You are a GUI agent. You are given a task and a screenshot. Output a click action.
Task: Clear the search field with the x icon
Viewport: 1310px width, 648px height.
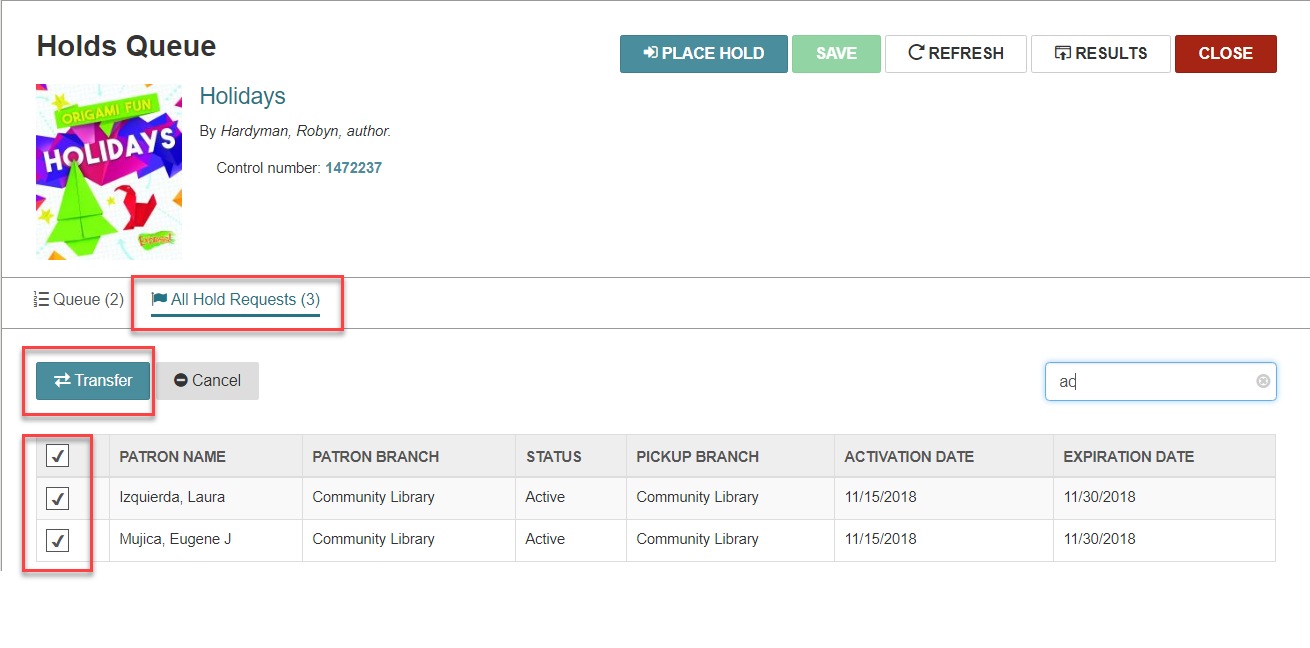[x=1263, y=381]
